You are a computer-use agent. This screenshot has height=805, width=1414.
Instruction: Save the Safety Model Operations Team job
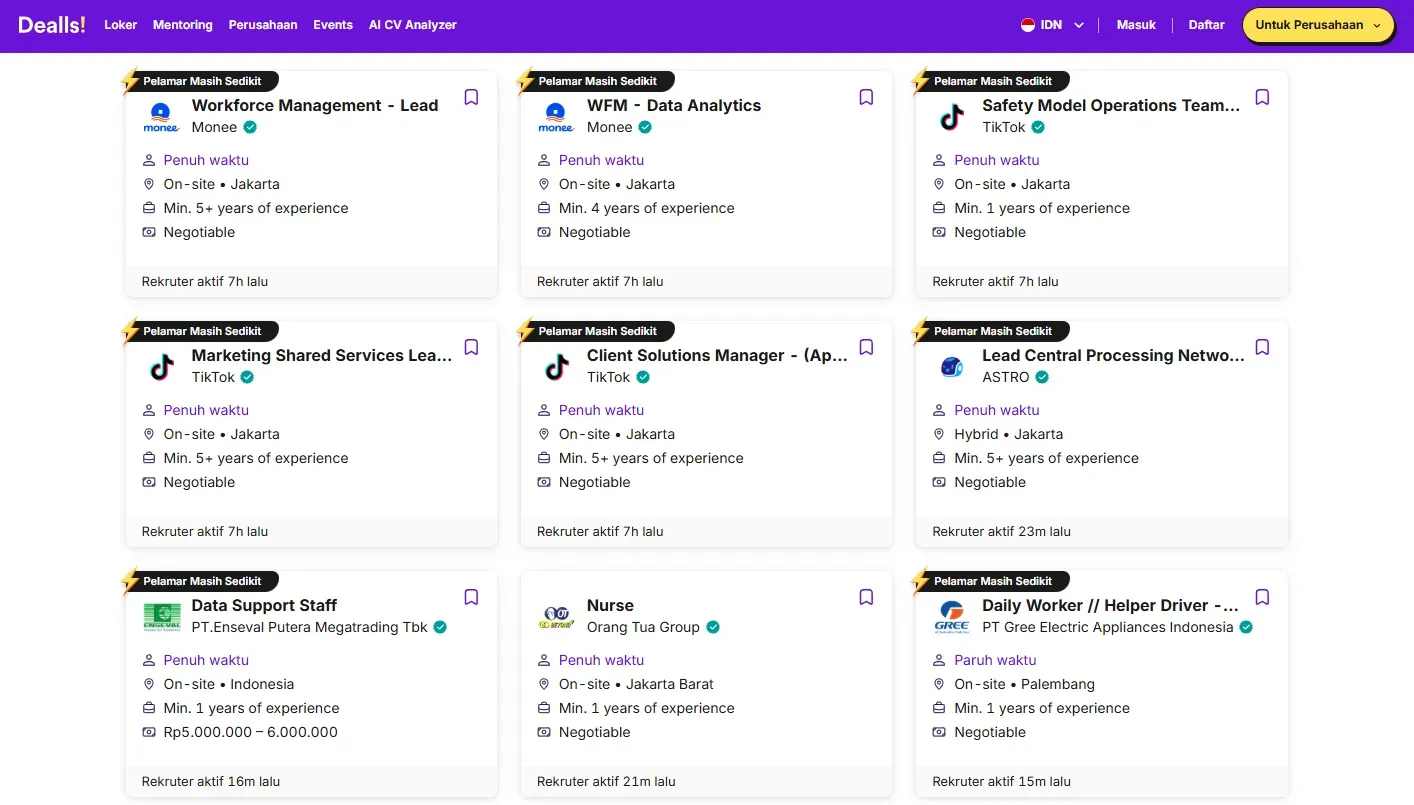point(1262,97)
